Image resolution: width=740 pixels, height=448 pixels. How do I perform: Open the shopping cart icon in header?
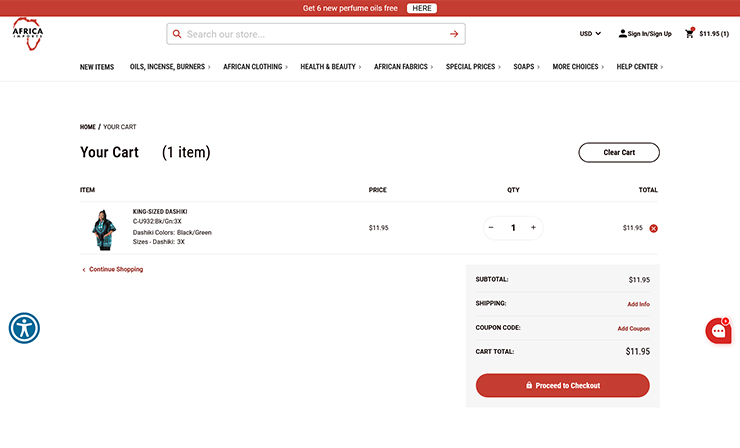[x=689, y=34]
